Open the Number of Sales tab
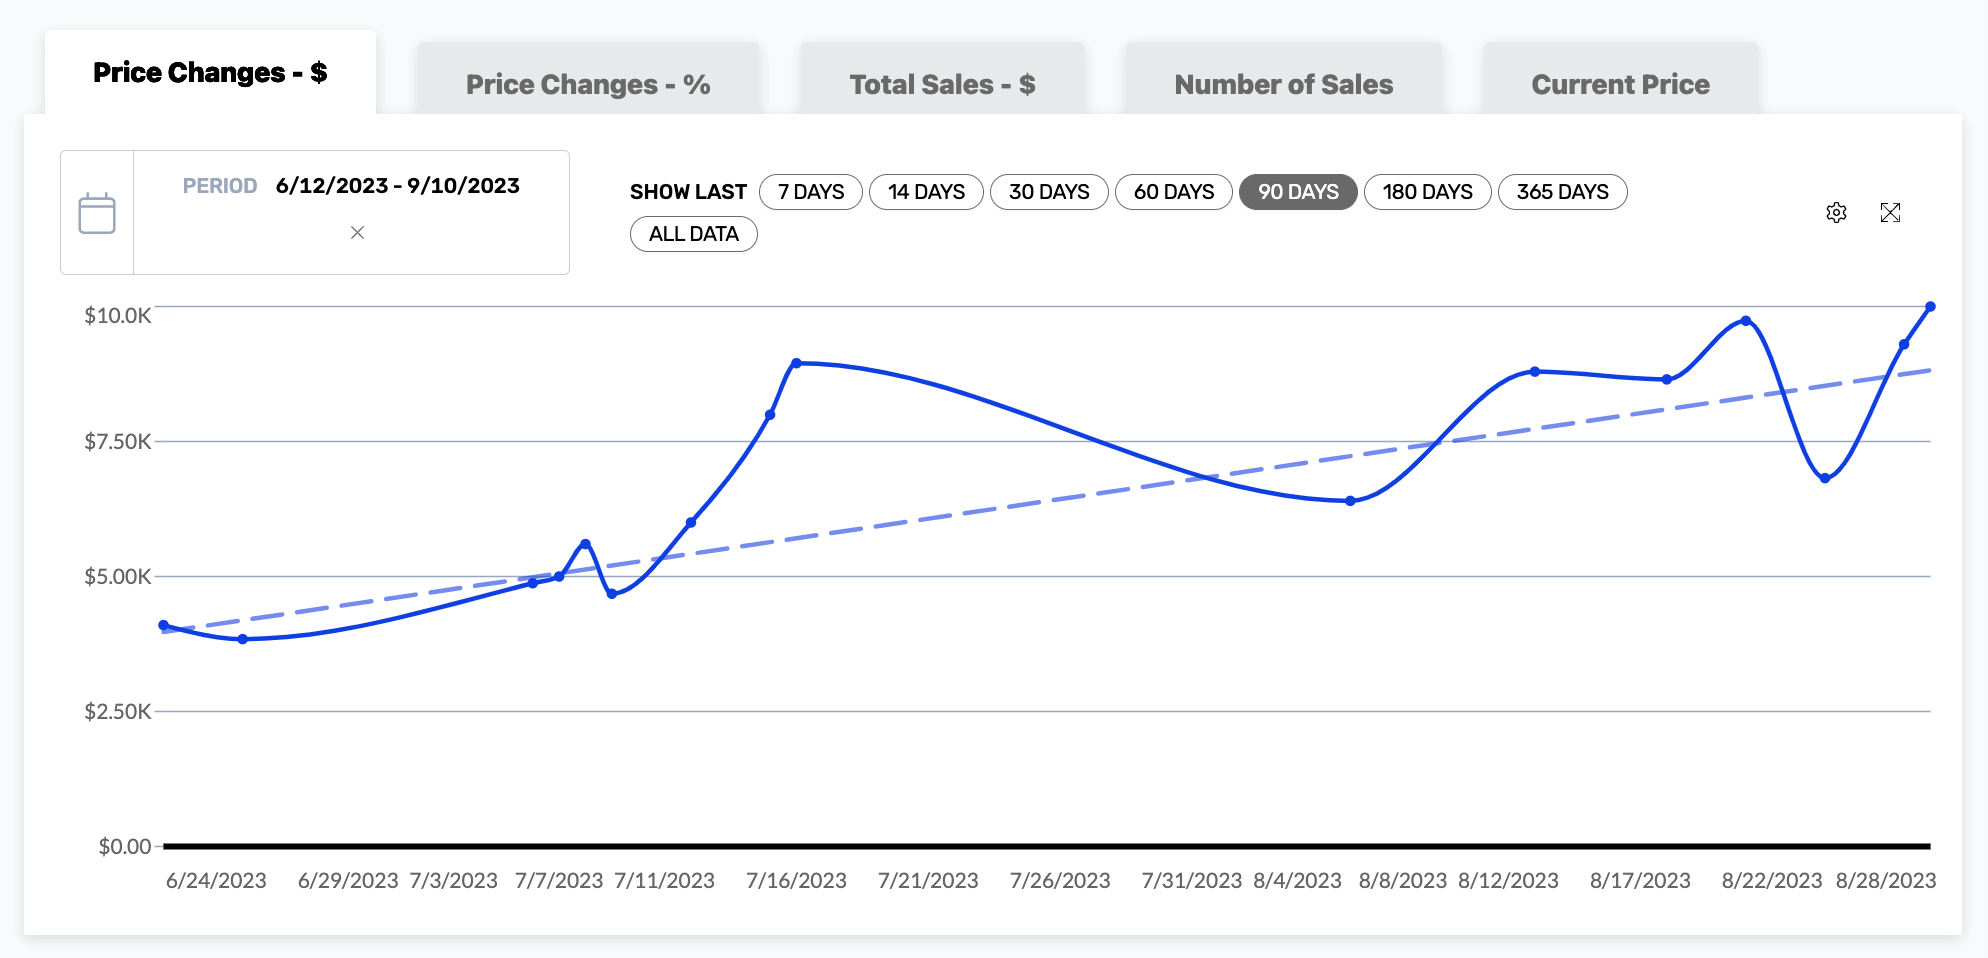Screen dimensions: 1988x958 [x=1283, y=84]
